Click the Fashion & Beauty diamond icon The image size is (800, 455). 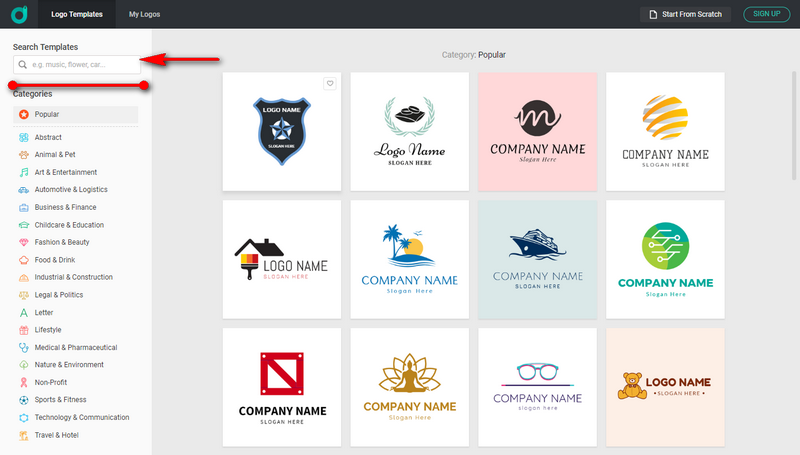pos(23,242)
